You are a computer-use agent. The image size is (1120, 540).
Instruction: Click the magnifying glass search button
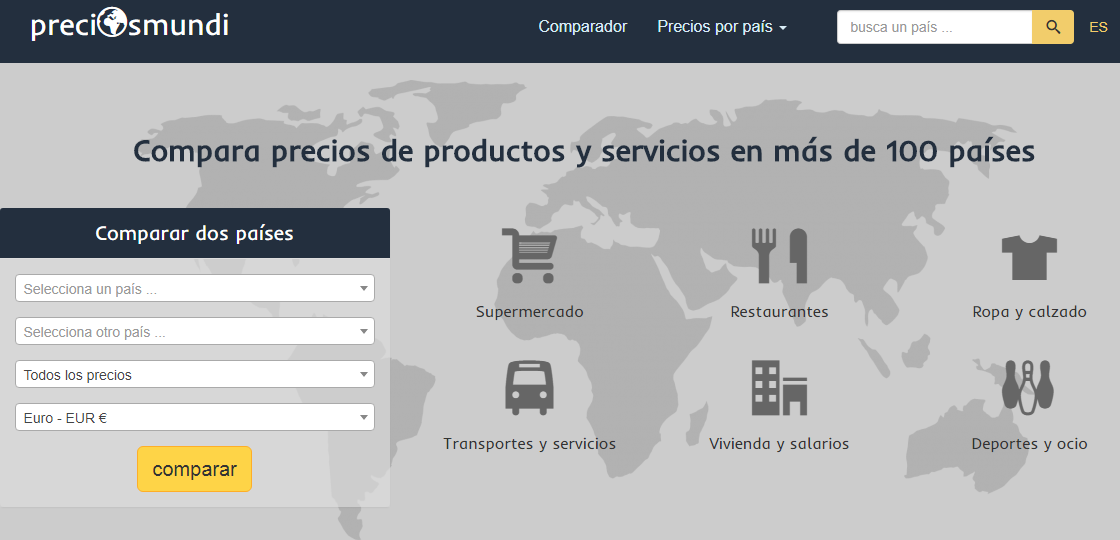[x=1052, y=27]
